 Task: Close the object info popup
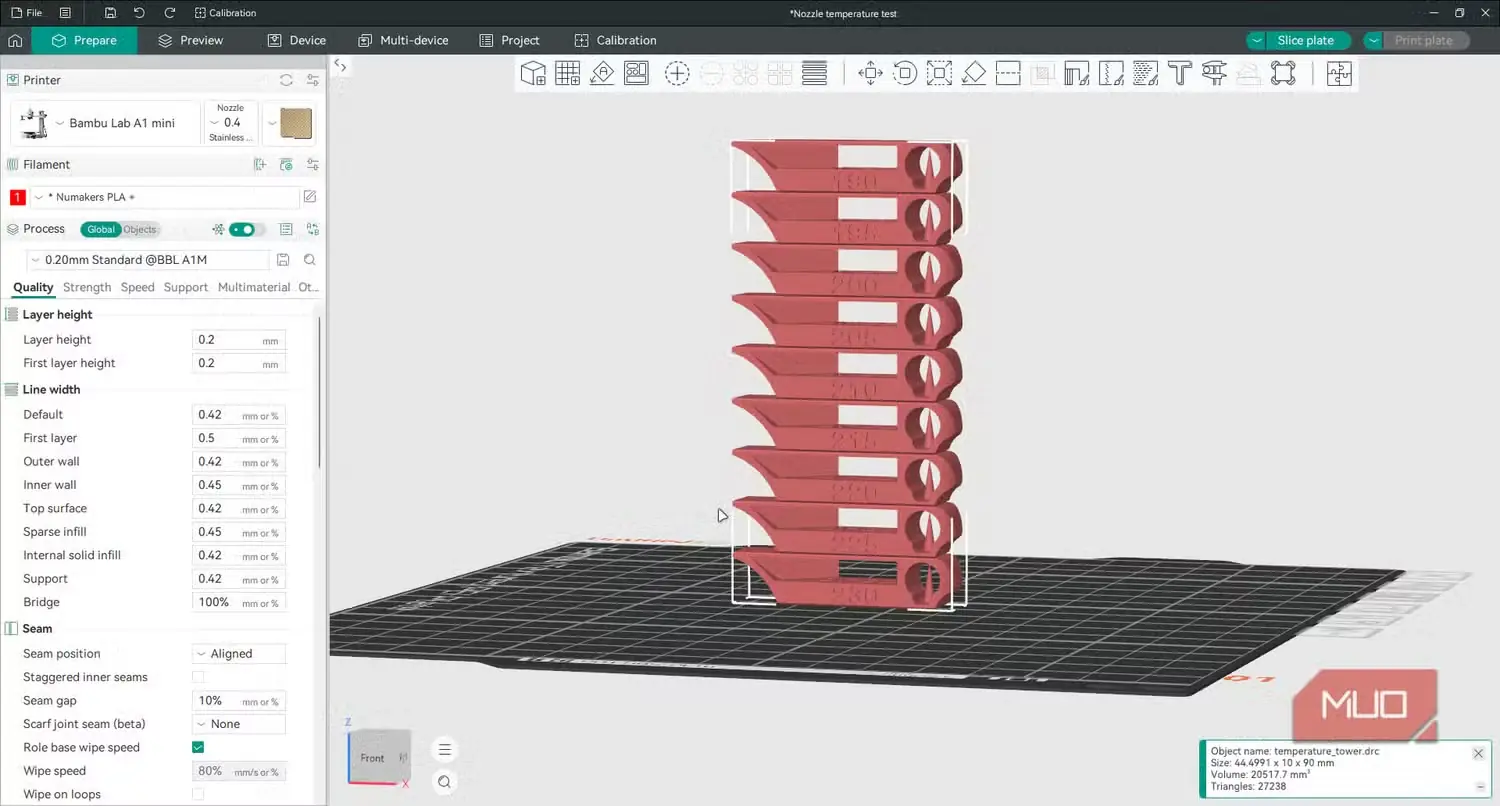[1478, 753]
